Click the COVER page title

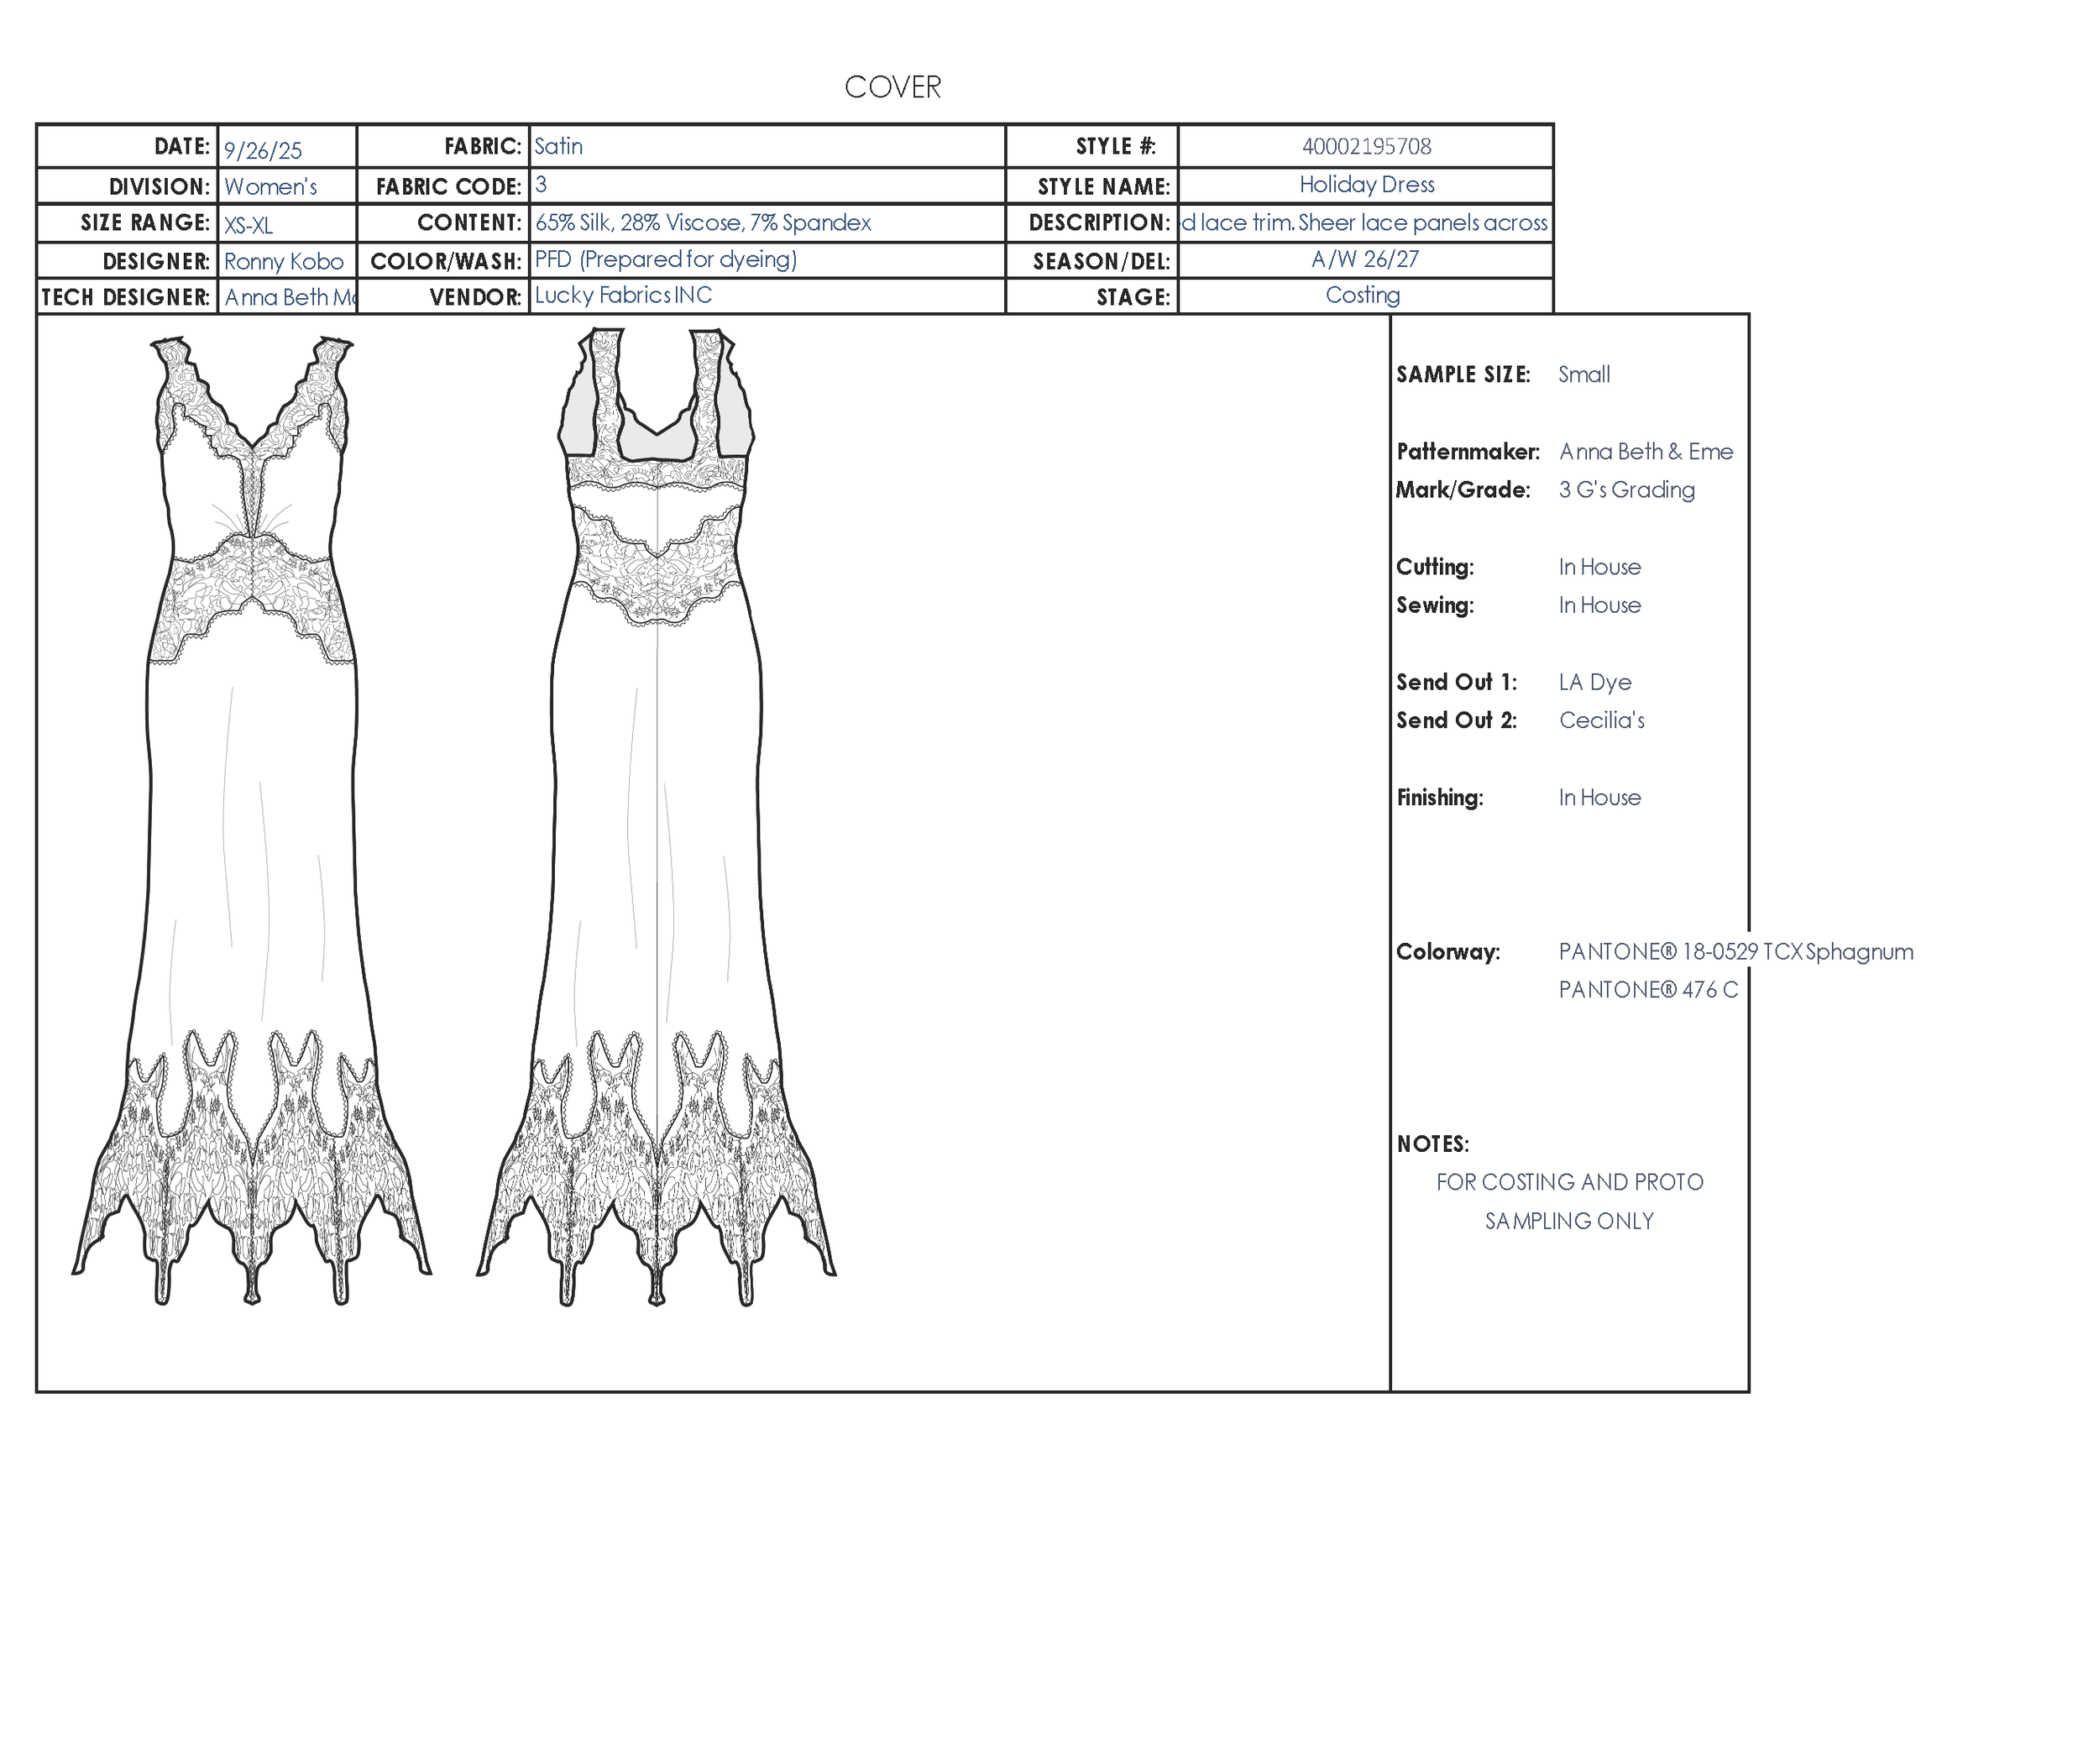click(892, 87)
